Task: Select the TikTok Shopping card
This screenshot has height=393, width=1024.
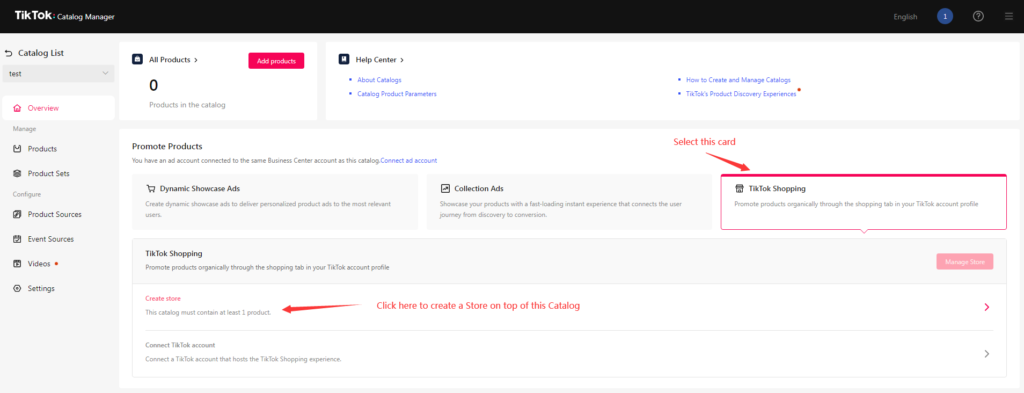Action: [863, 202]
